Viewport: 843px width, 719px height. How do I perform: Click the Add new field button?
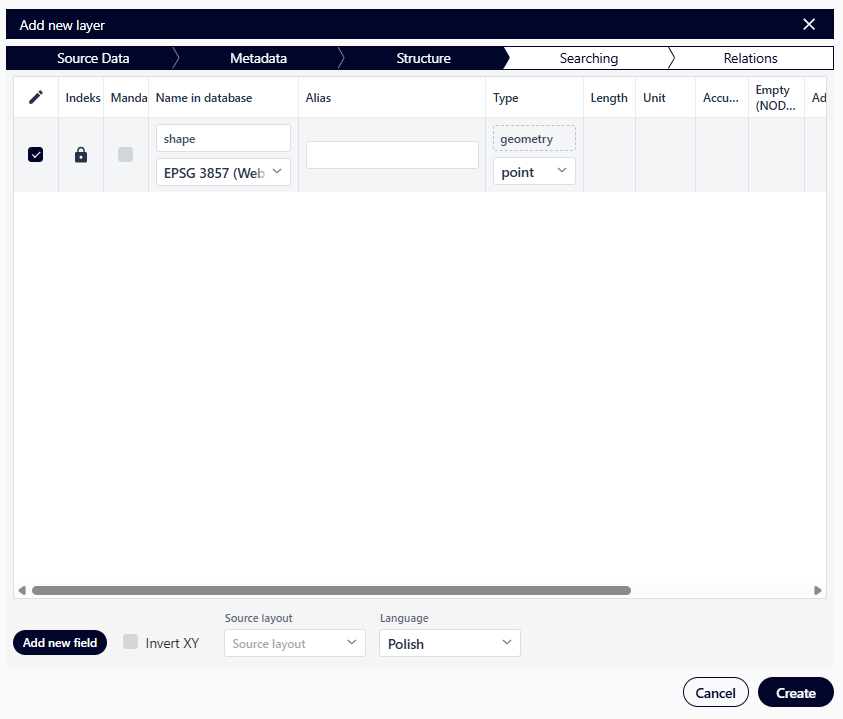[x=59, y=643]
